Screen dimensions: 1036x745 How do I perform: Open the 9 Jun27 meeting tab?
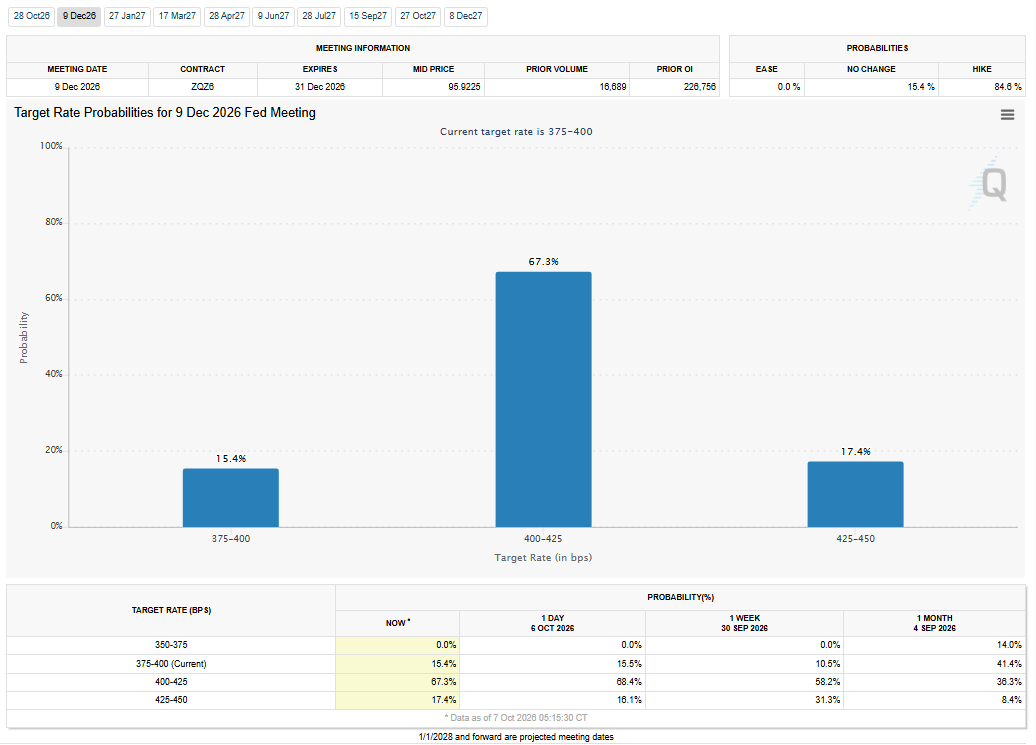click(274, 16)
